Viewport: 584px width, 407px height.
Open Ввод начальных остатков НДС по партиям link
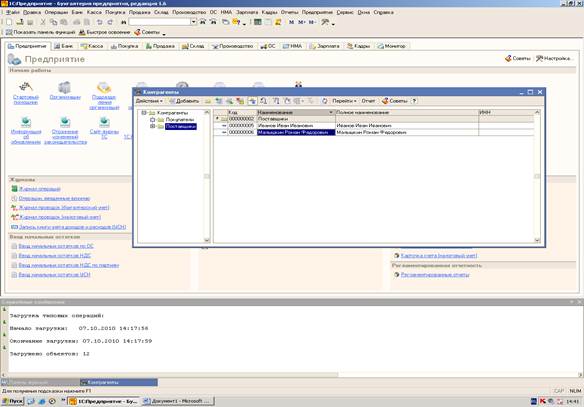coord(69,265)
